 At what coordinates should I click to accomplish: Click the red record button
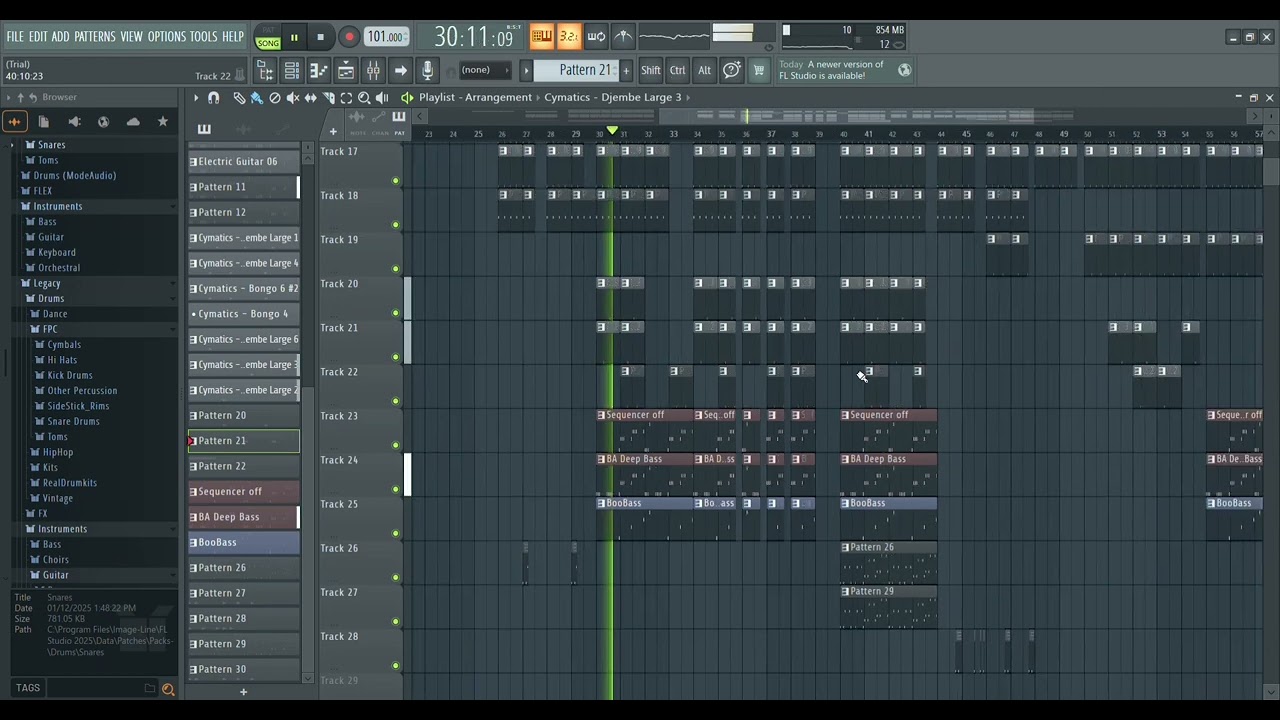(349, 38)
